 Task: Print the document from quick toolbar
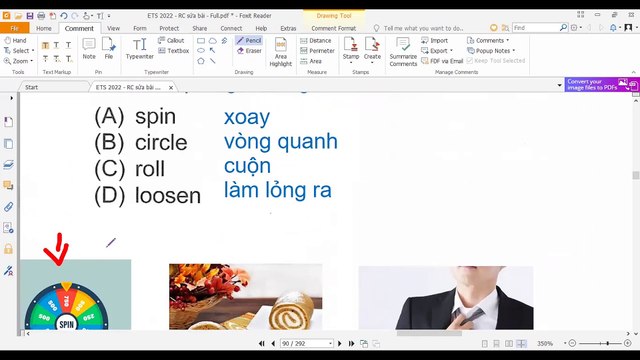[41, 16]
